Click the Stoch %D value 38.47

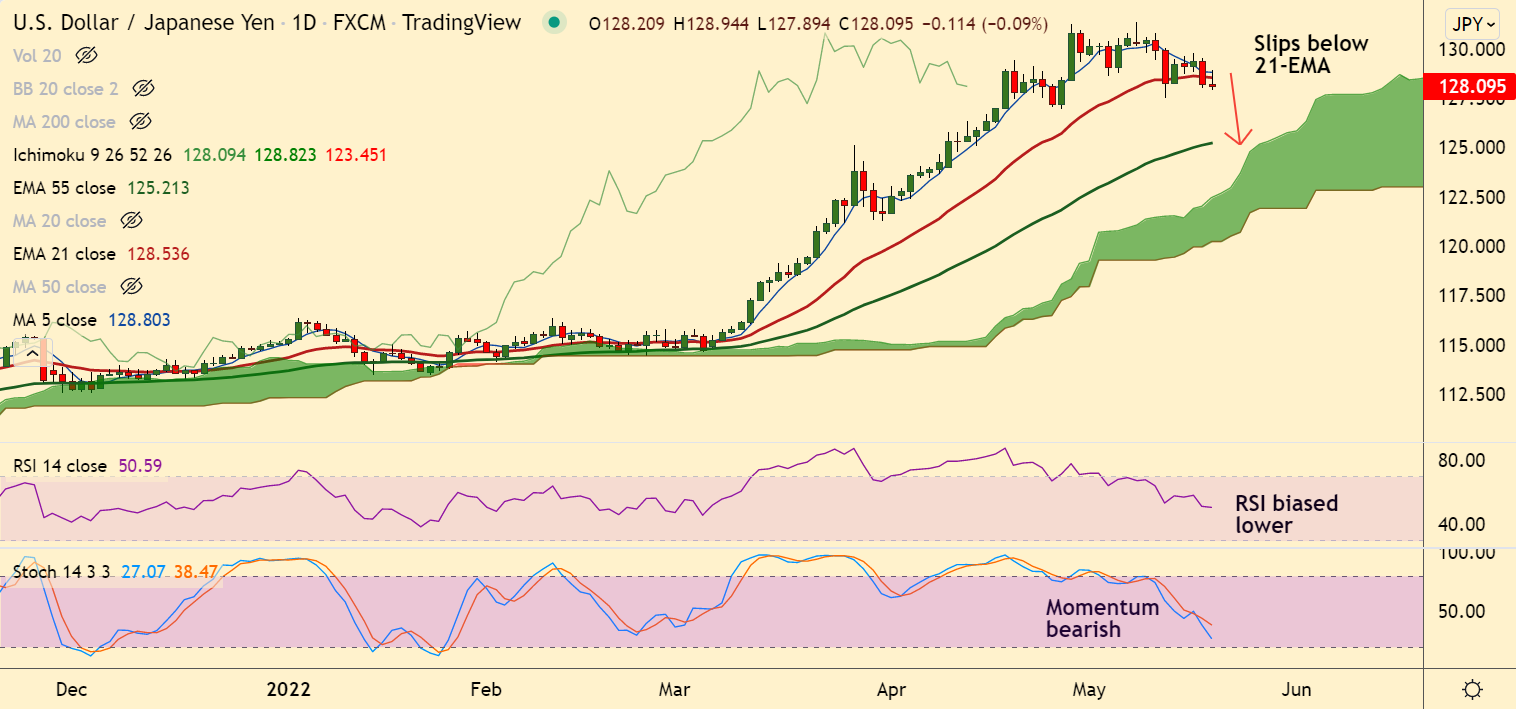(196, 572)
